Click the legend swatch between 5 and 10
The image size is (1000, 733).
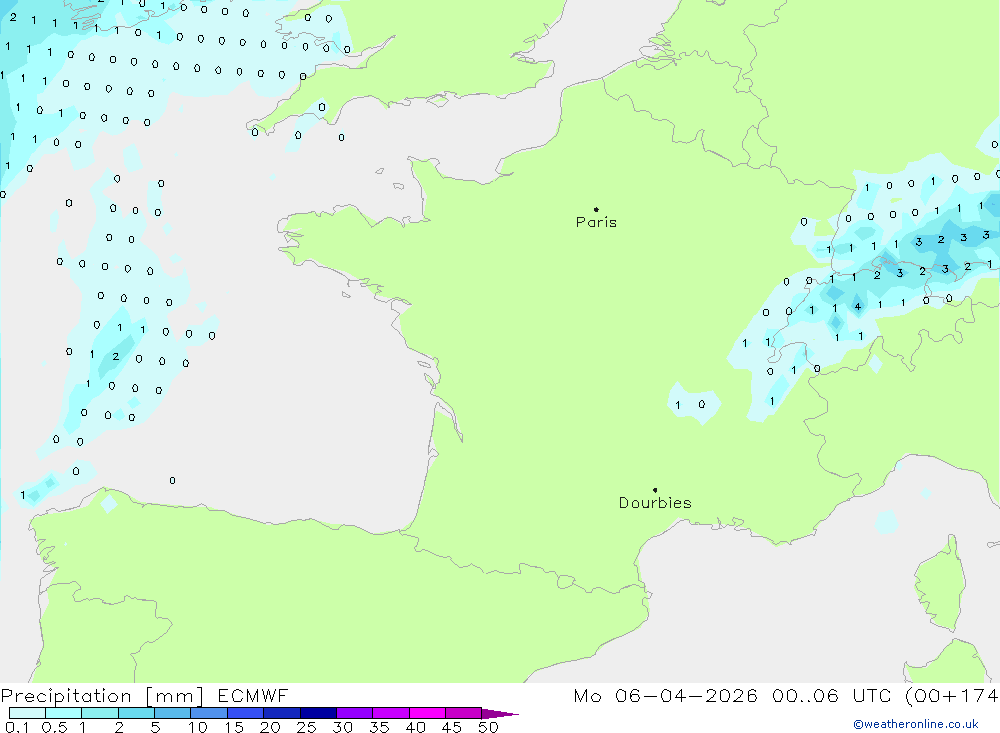point(173,713)
